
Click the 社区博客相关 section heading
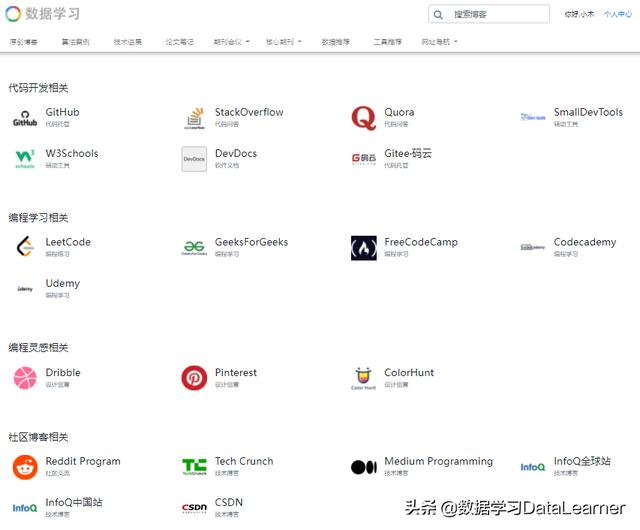[x=38, y=437]
